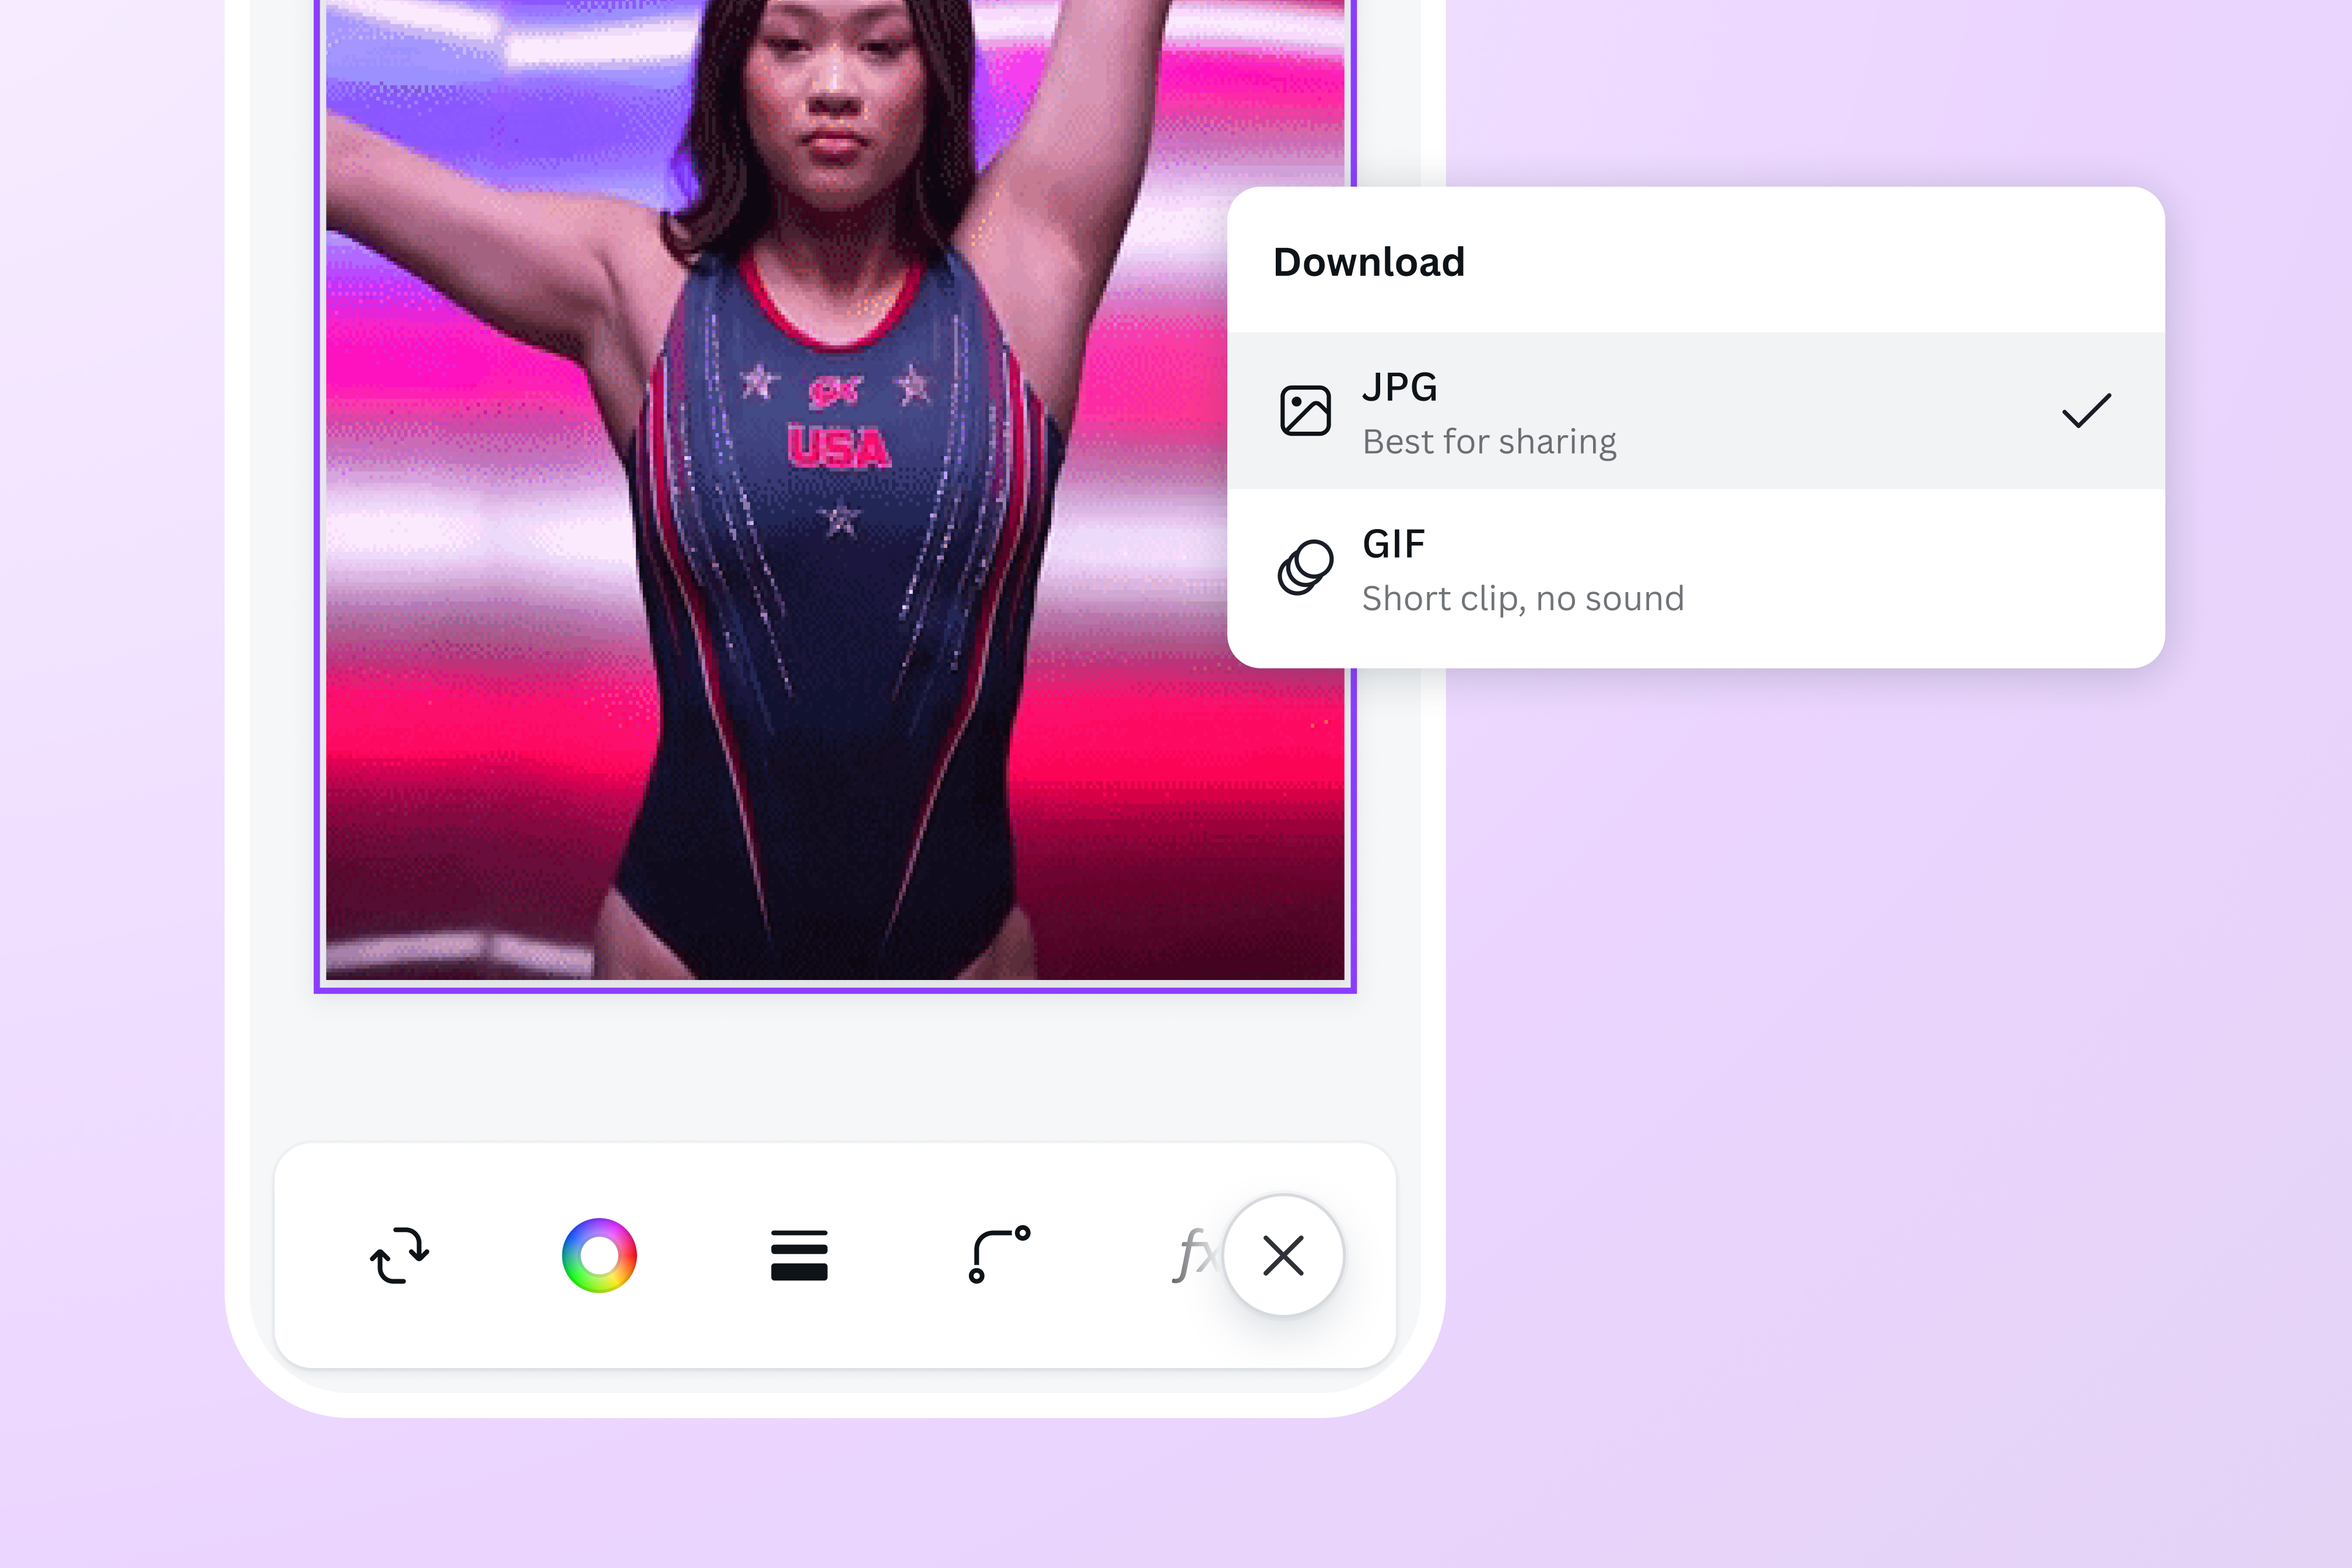Click the JPG image icon
Screen dimensions: 2352x1568
(x=1305, y=411)
